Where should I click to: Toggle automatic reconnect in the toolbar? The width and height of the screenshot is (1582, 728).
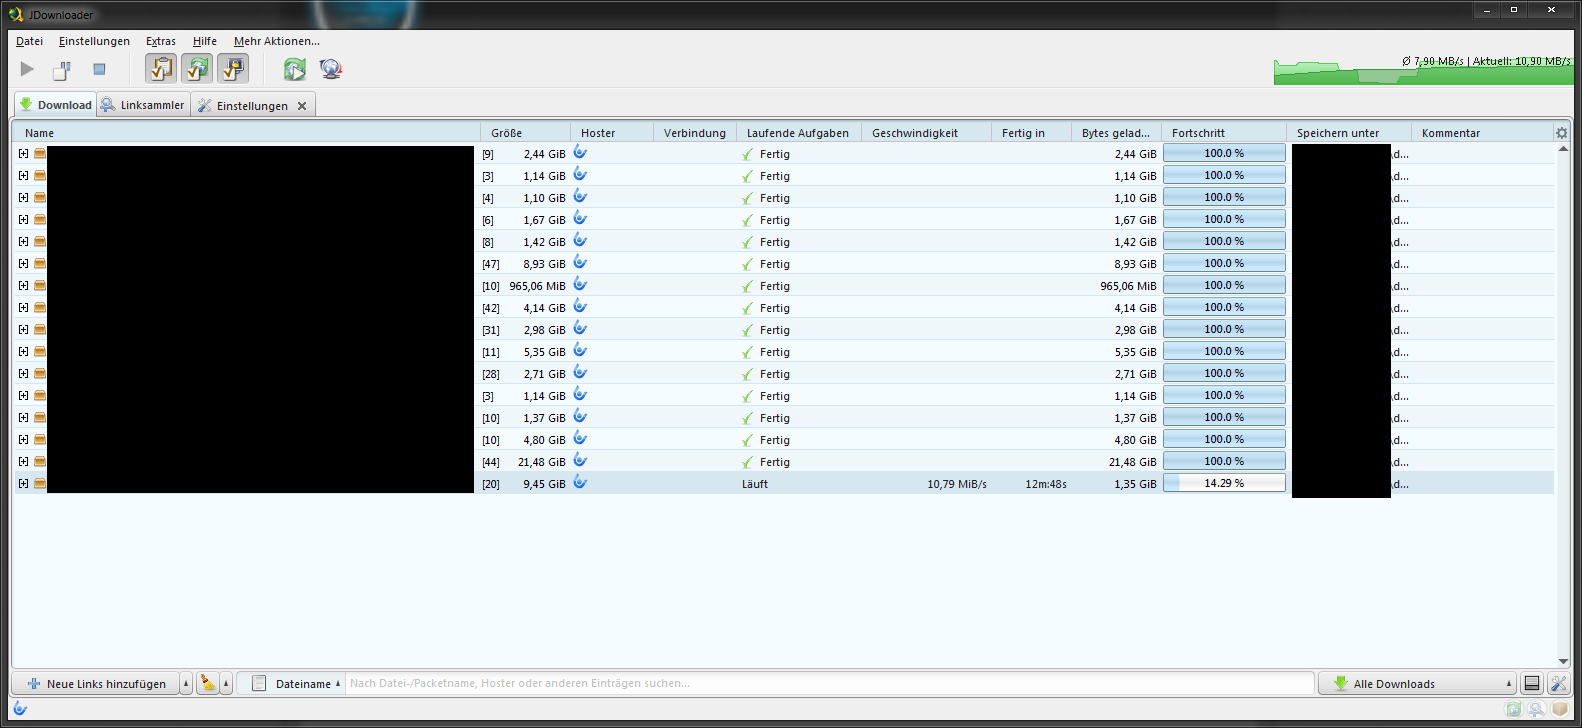coord(197,69)
